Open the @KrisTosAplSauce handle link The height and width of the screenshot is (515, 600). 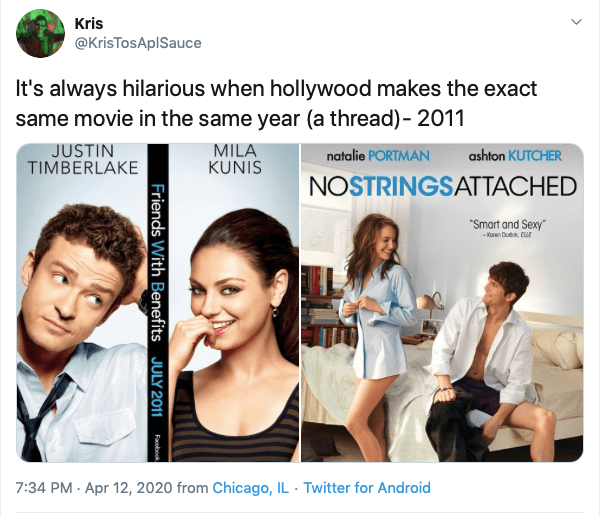138,43
